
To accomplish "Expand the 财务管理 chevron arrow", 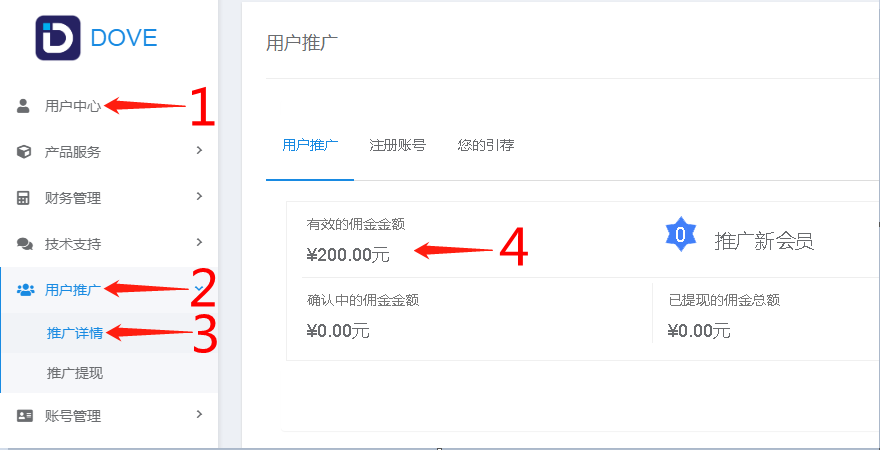I will tap(199, 196).
